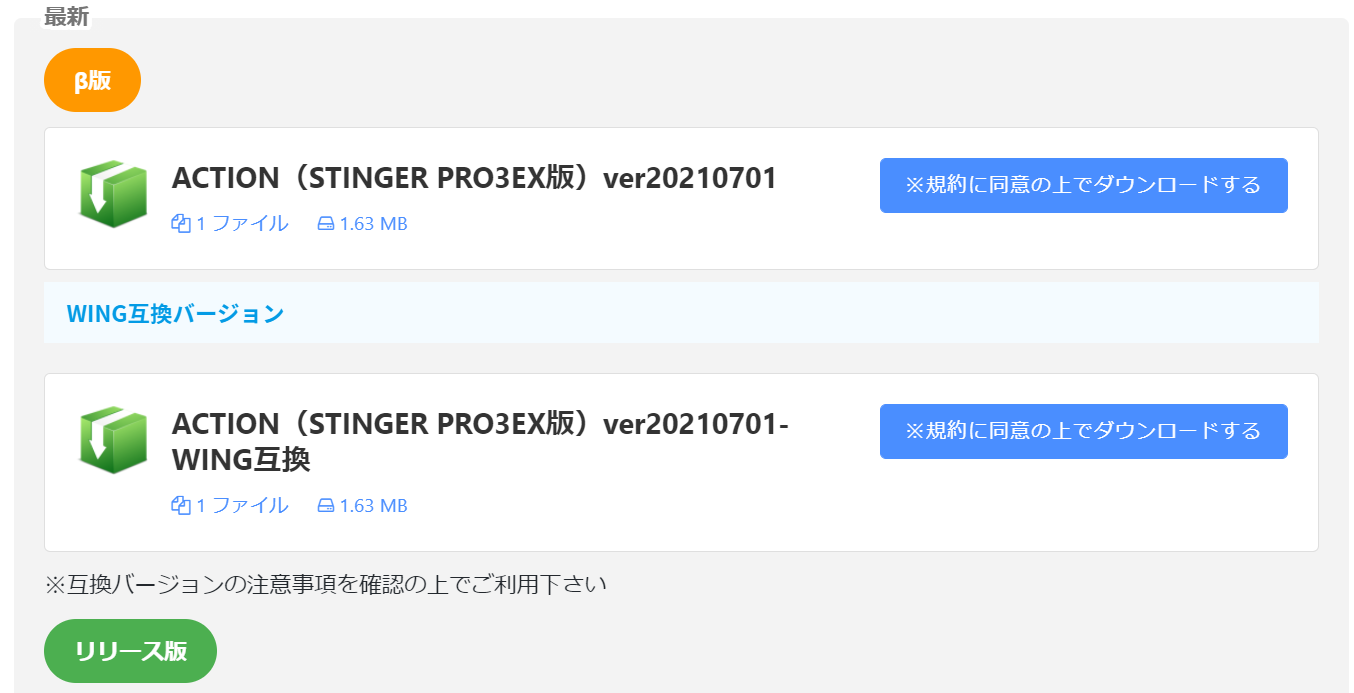Download ACTION ver20210701 via the blue agreement button
The height and width of the screenshot is (693, 1354).
pos(1083,185)
